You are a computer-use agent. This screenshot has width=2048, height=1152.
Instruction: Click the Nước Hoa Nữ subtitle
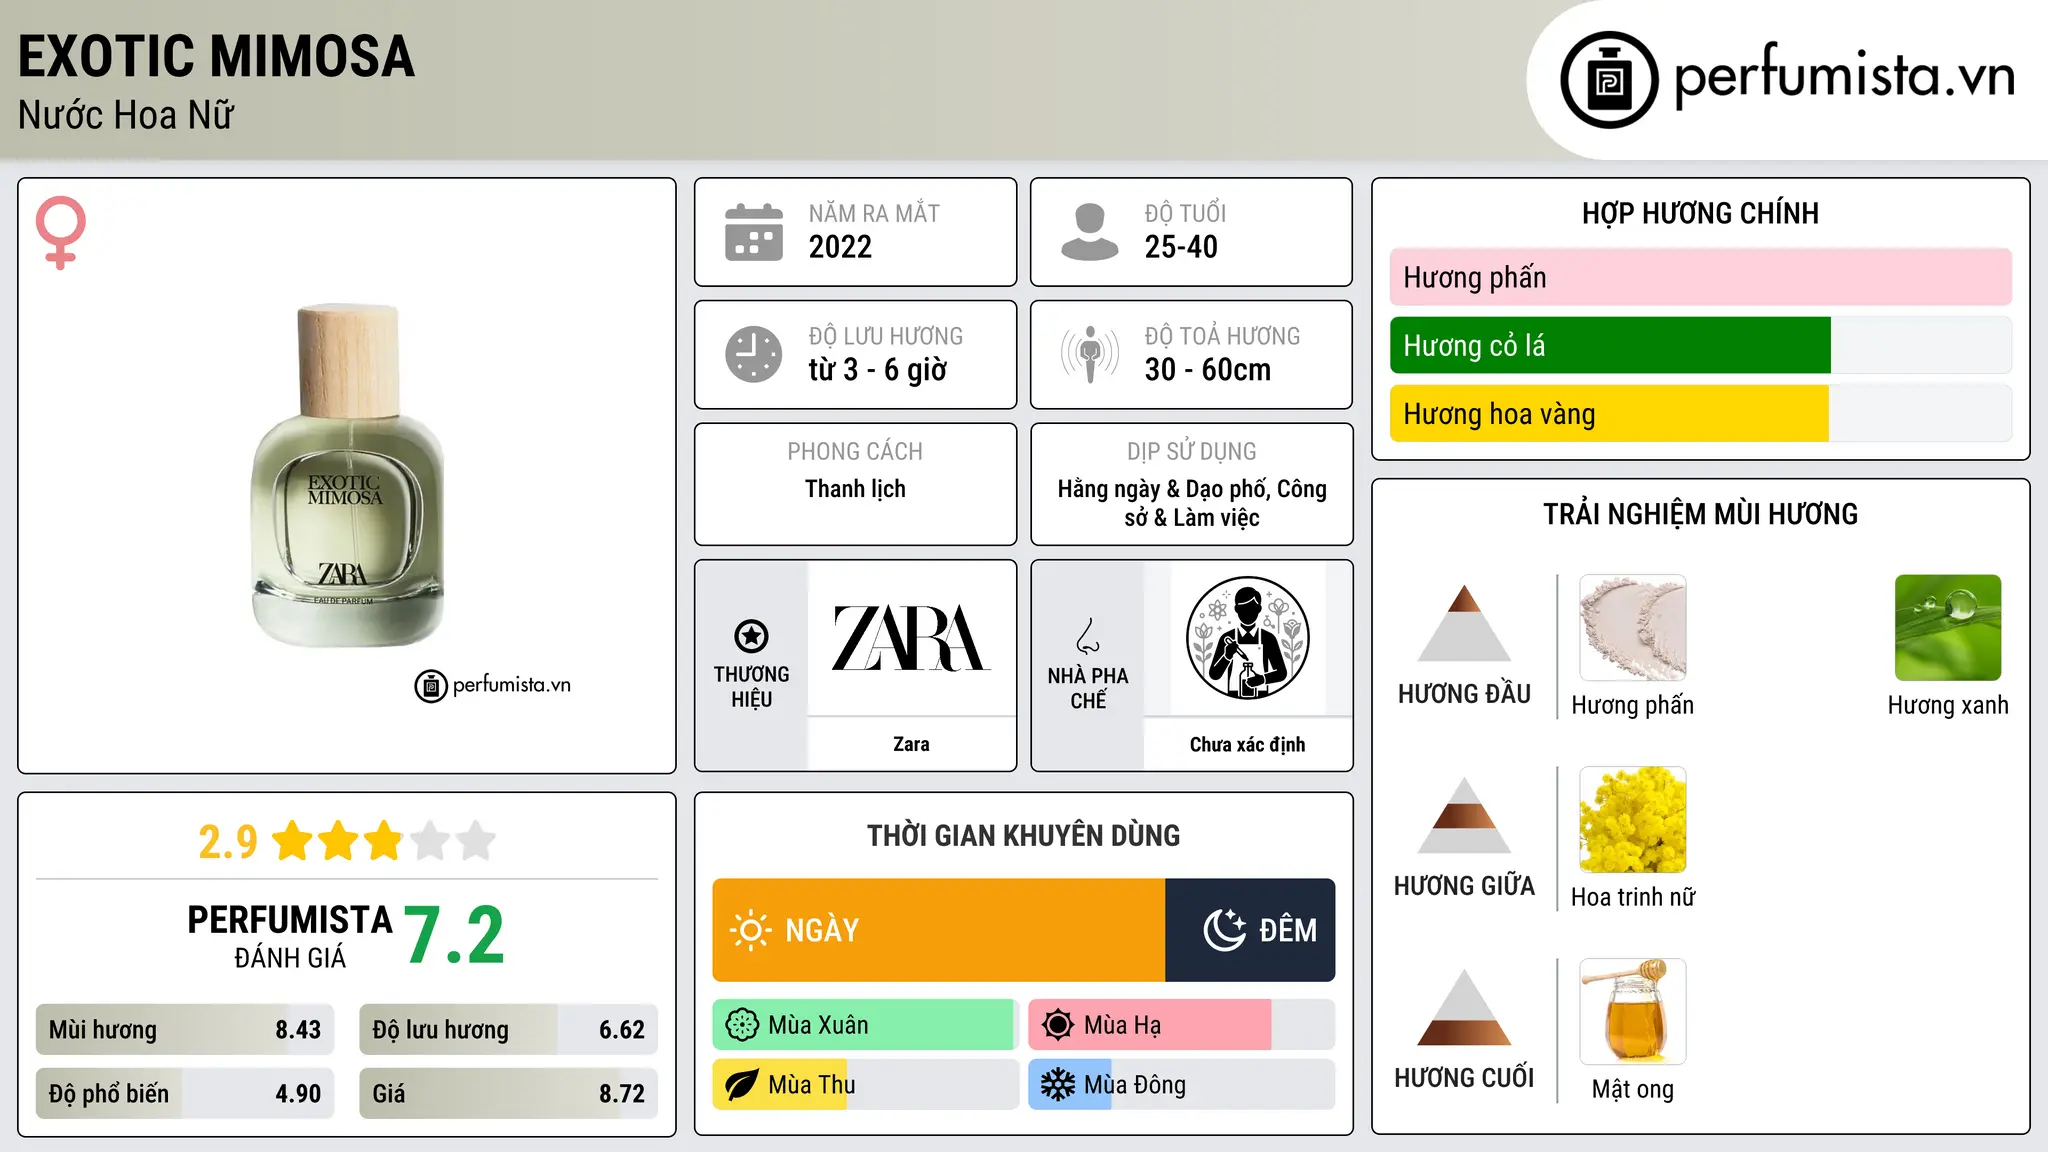126,115
